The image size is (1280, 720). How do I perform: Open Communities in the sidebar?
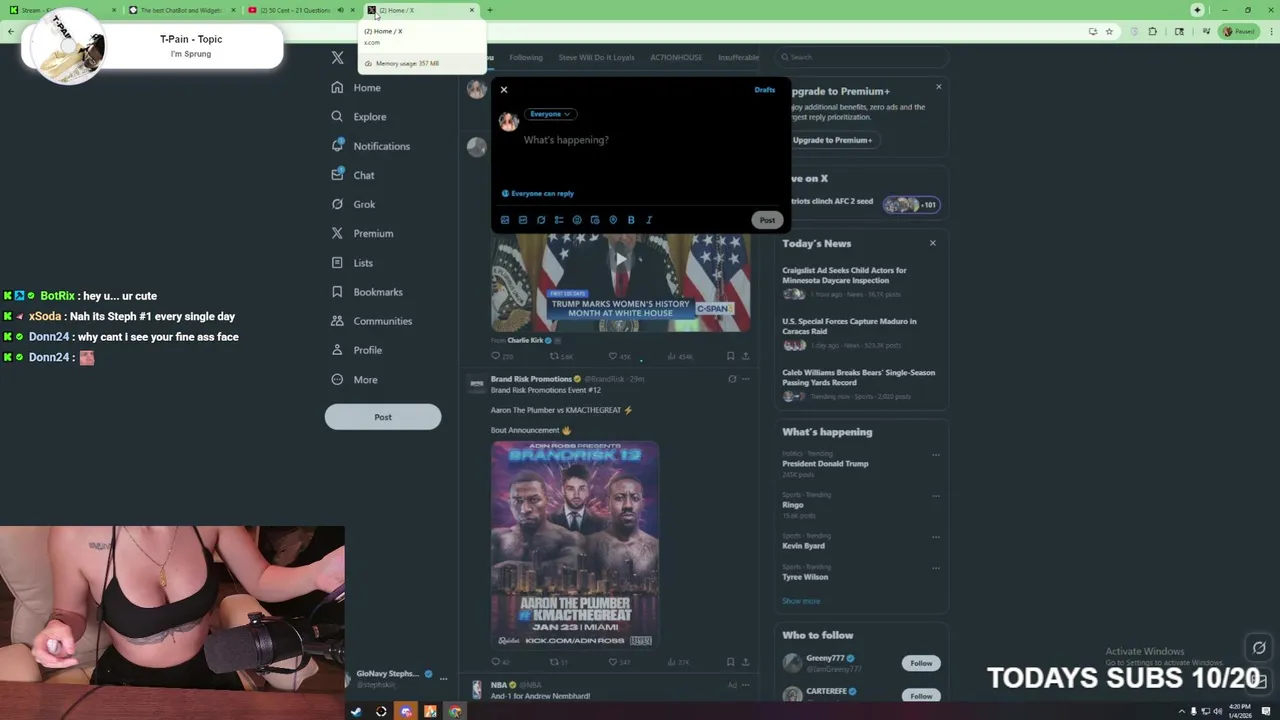[x=372, y=321]
